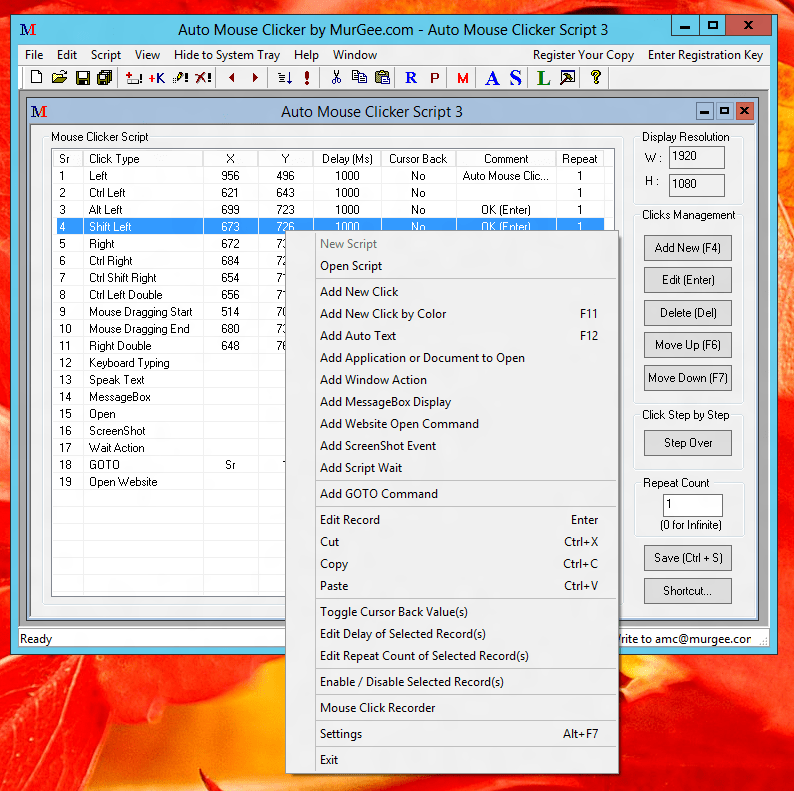This screenshot has width=794, height=791.
Task: Choose Add Window Action entry
Action: (452, 380)
